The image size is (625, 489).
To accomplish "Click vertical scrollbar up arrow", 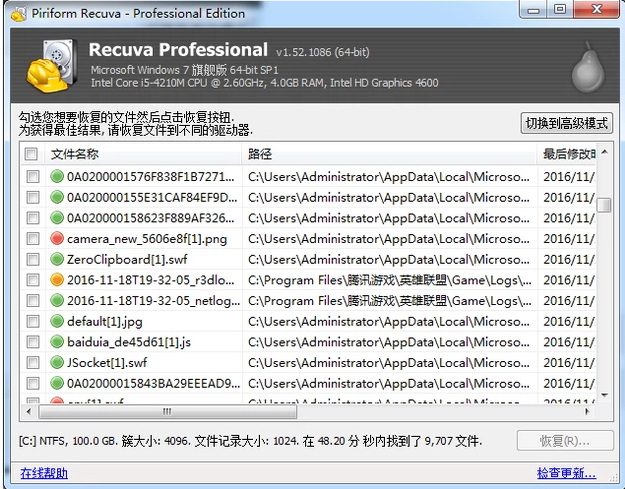I will coord(604,152).
